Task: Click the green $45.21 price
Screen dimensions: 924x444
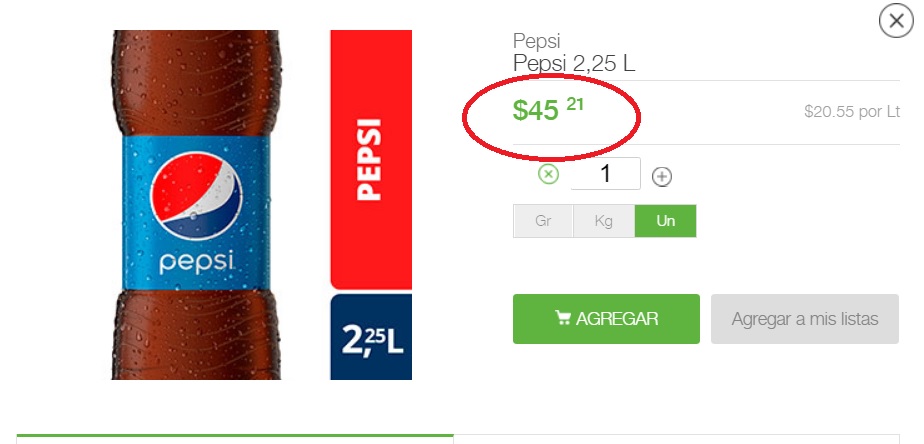Action: coord(547,110)
